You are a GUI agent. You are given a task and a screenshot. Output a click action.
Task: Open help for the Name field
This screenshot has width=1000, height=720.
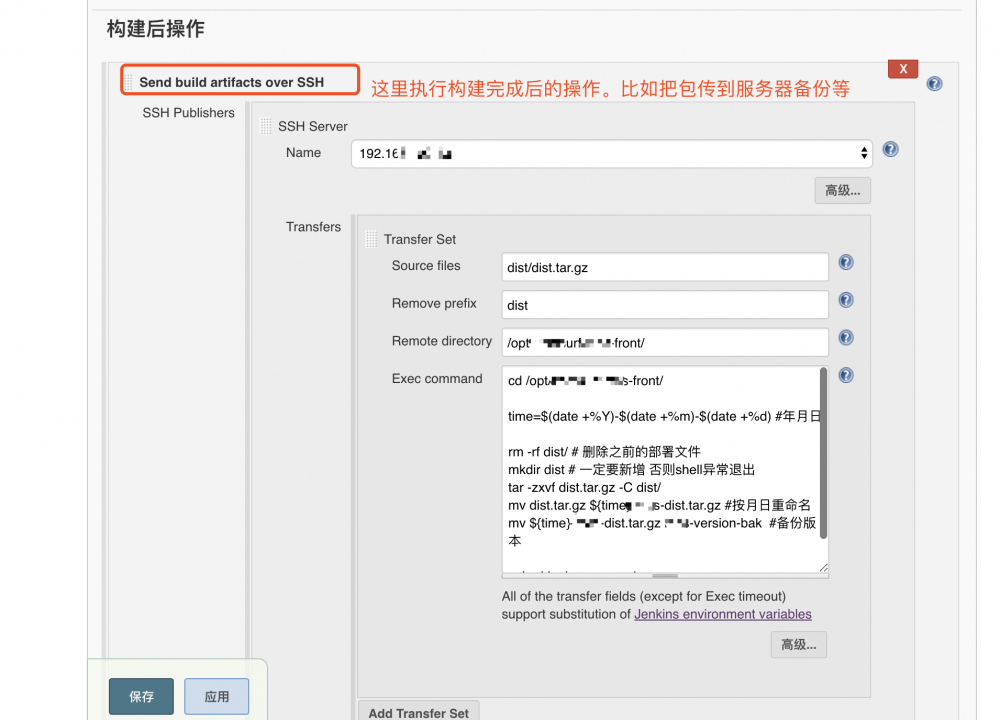coord(890,149)
